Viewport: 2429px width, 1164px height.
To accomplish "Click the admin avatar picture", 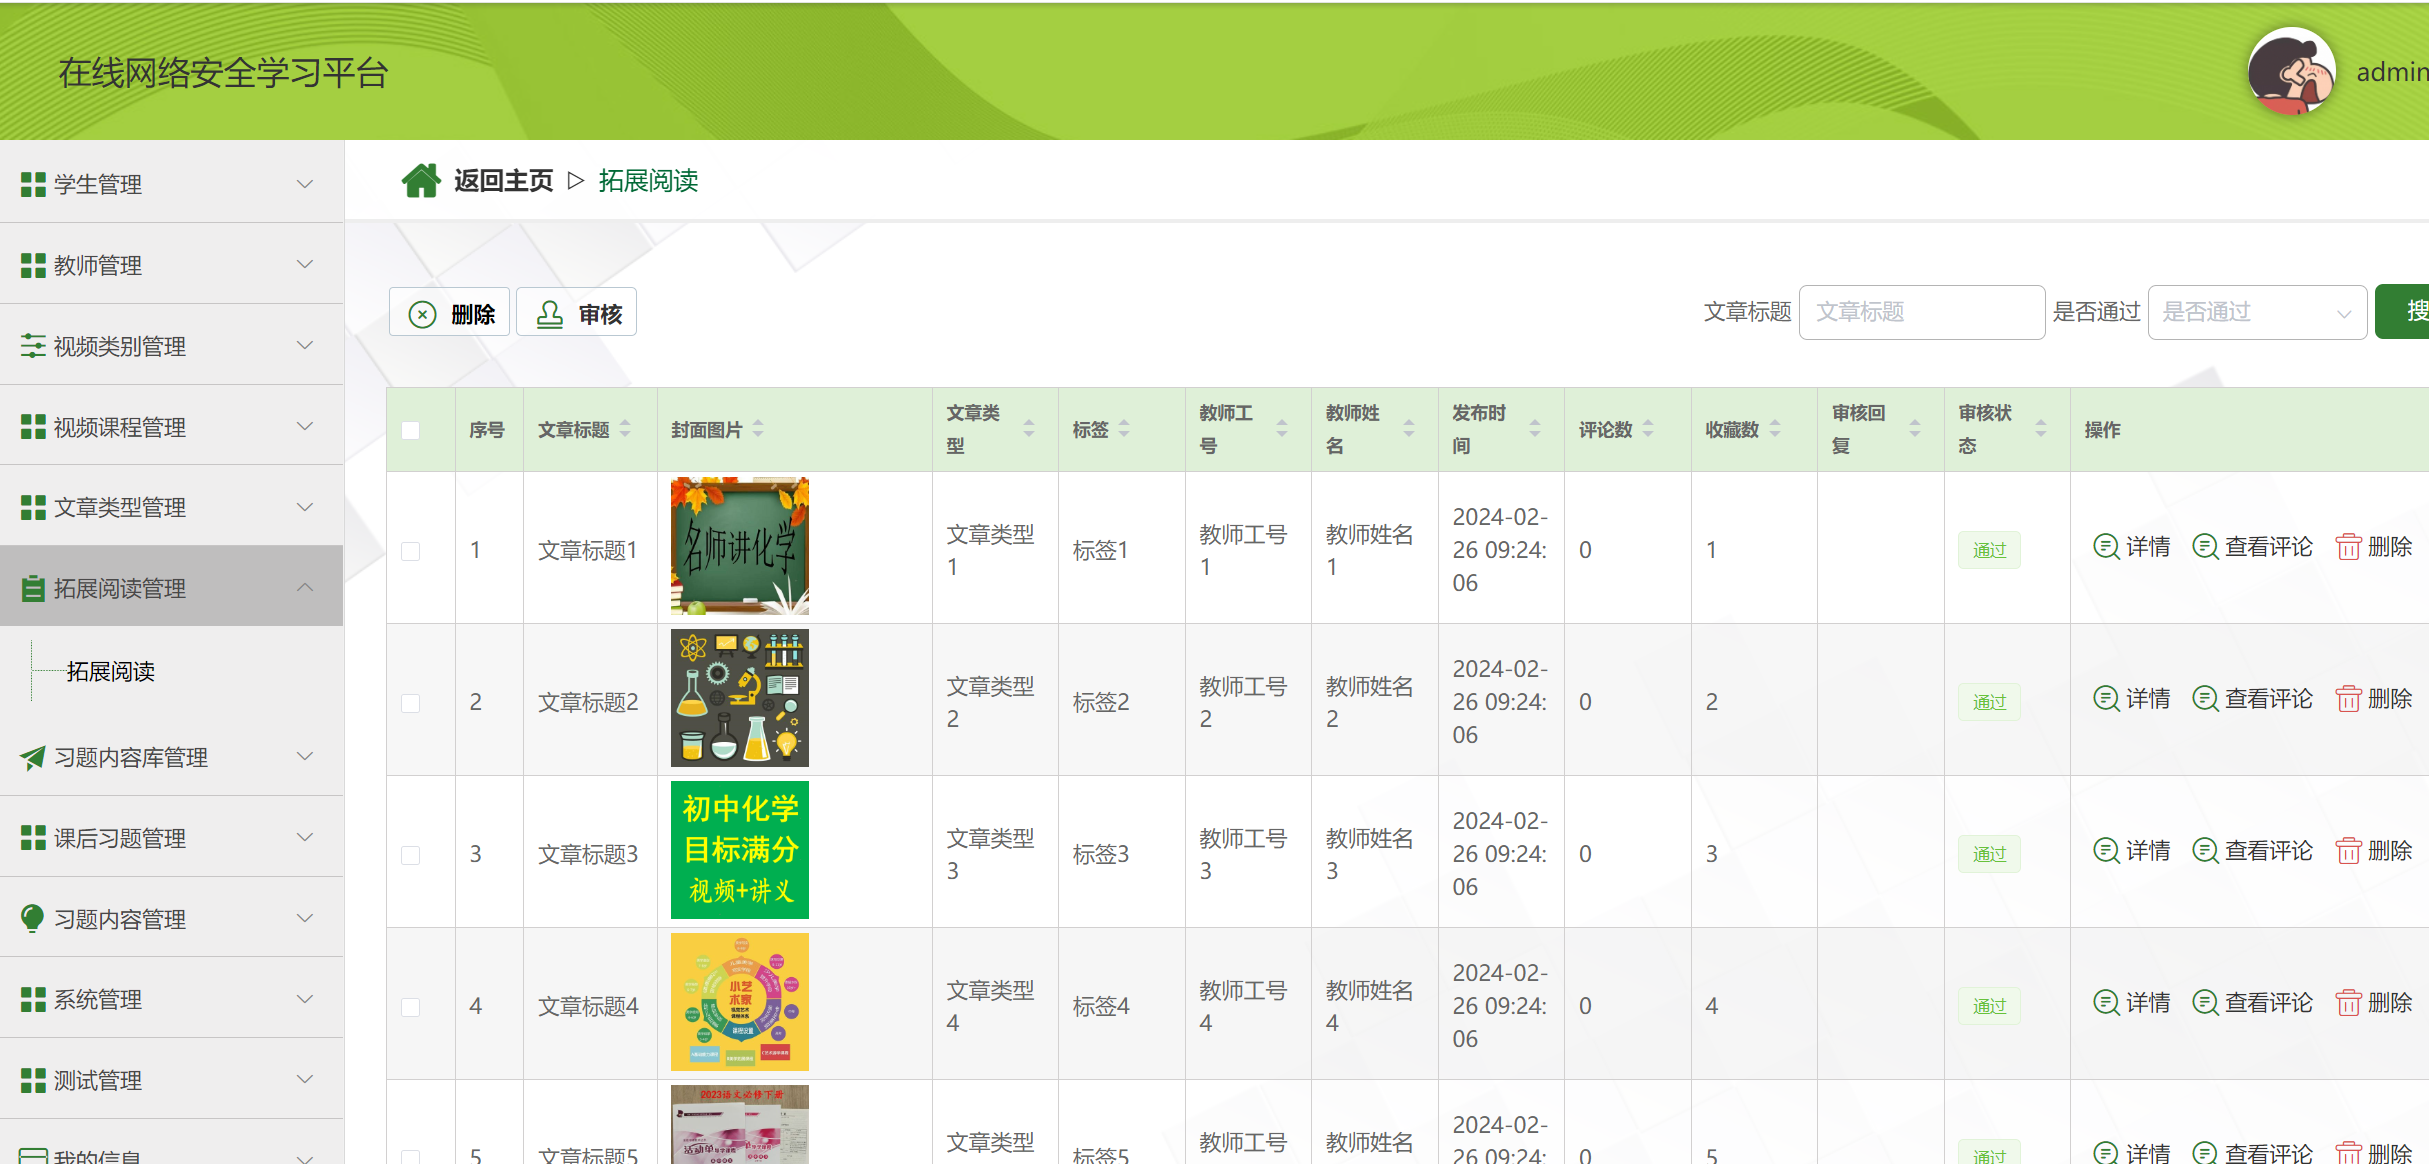I will point(2290,72).
